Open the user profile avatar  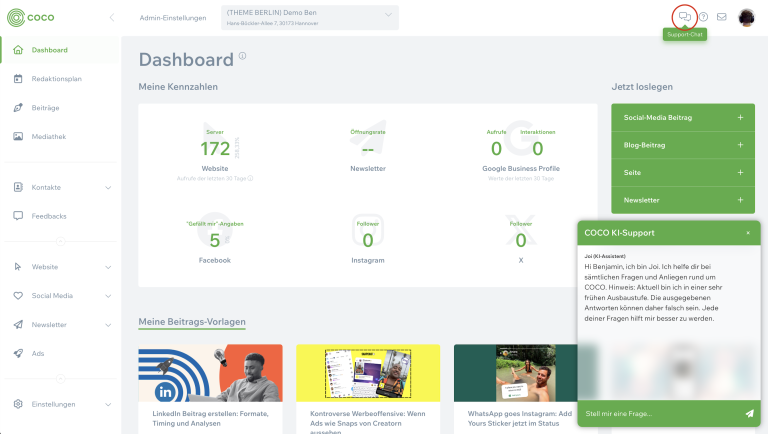(746, 17)
